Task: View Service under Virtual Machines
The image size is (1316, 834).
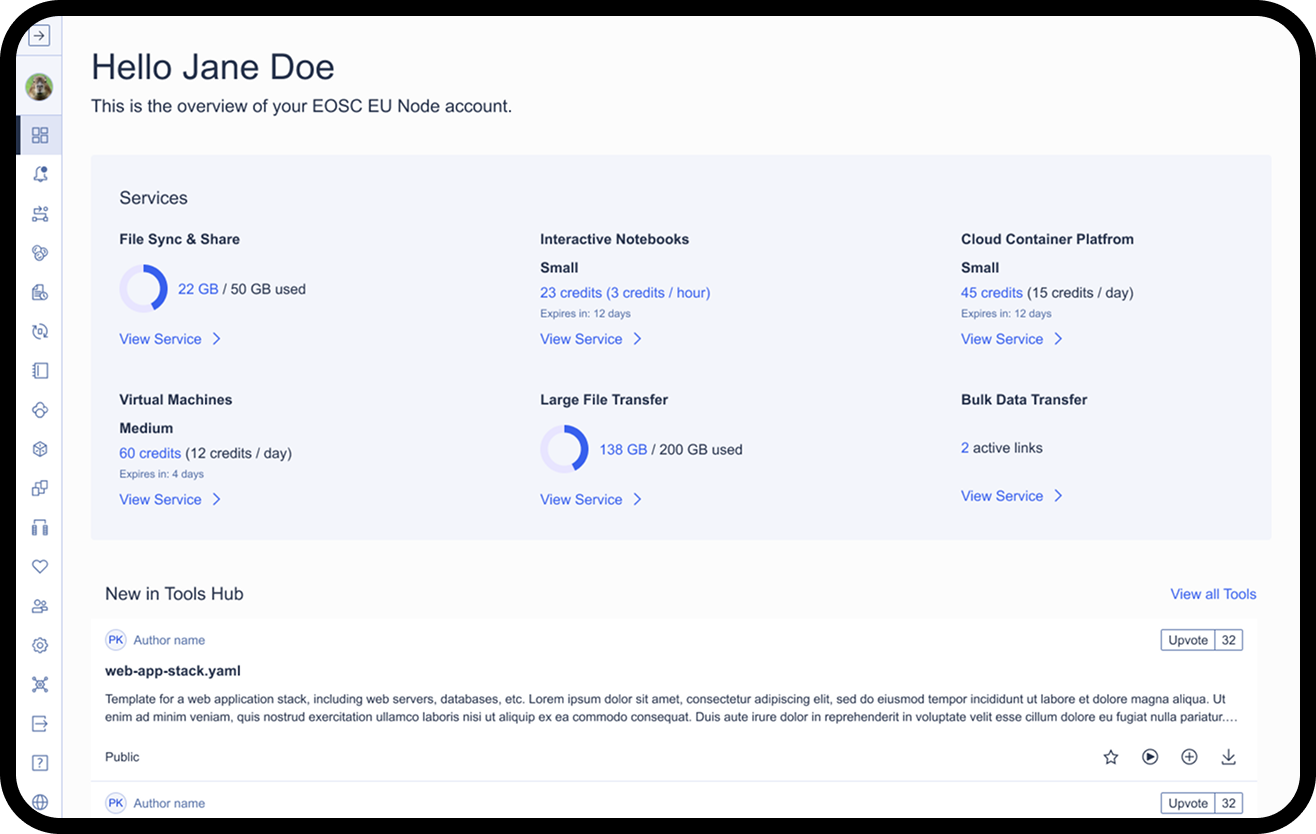Action: point(170,499)
